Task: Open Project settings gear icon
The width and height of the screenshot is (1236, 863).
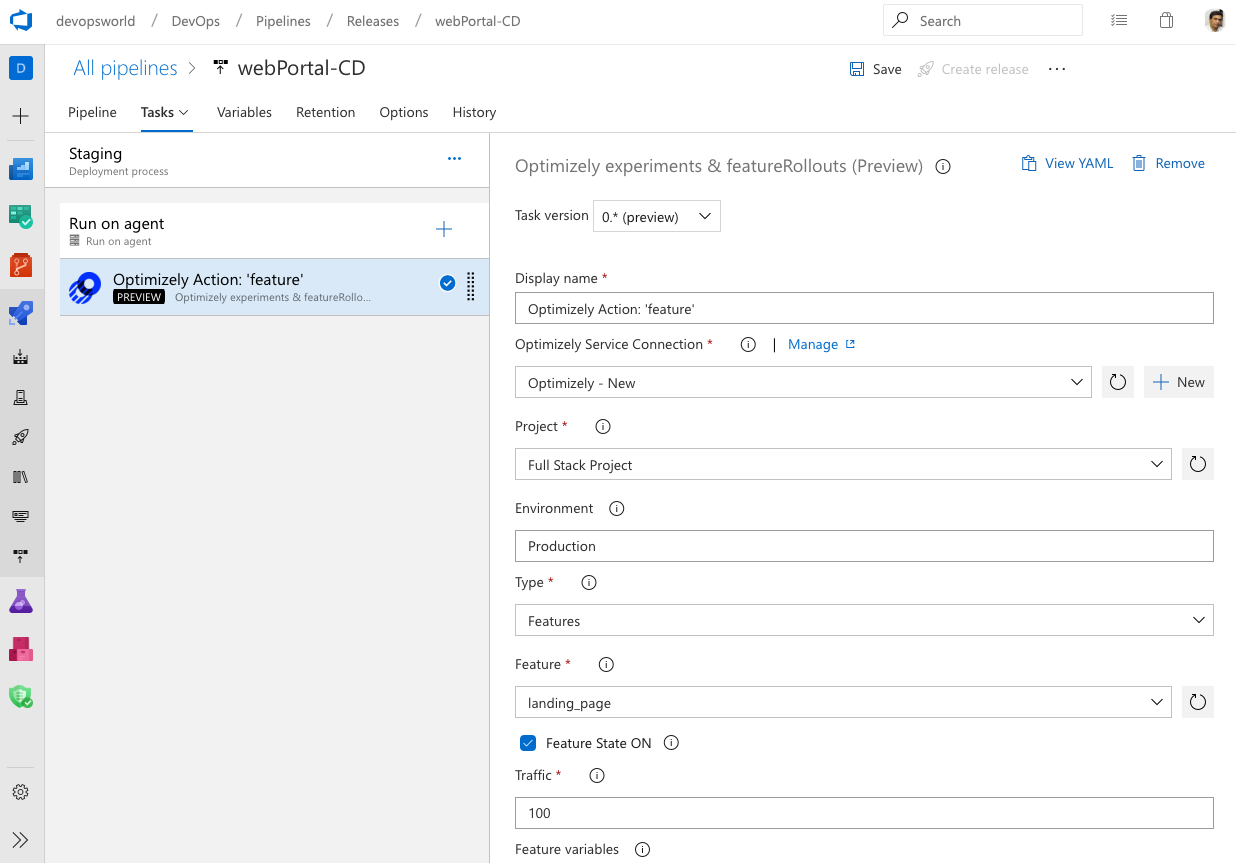Action: pos(21,792)
